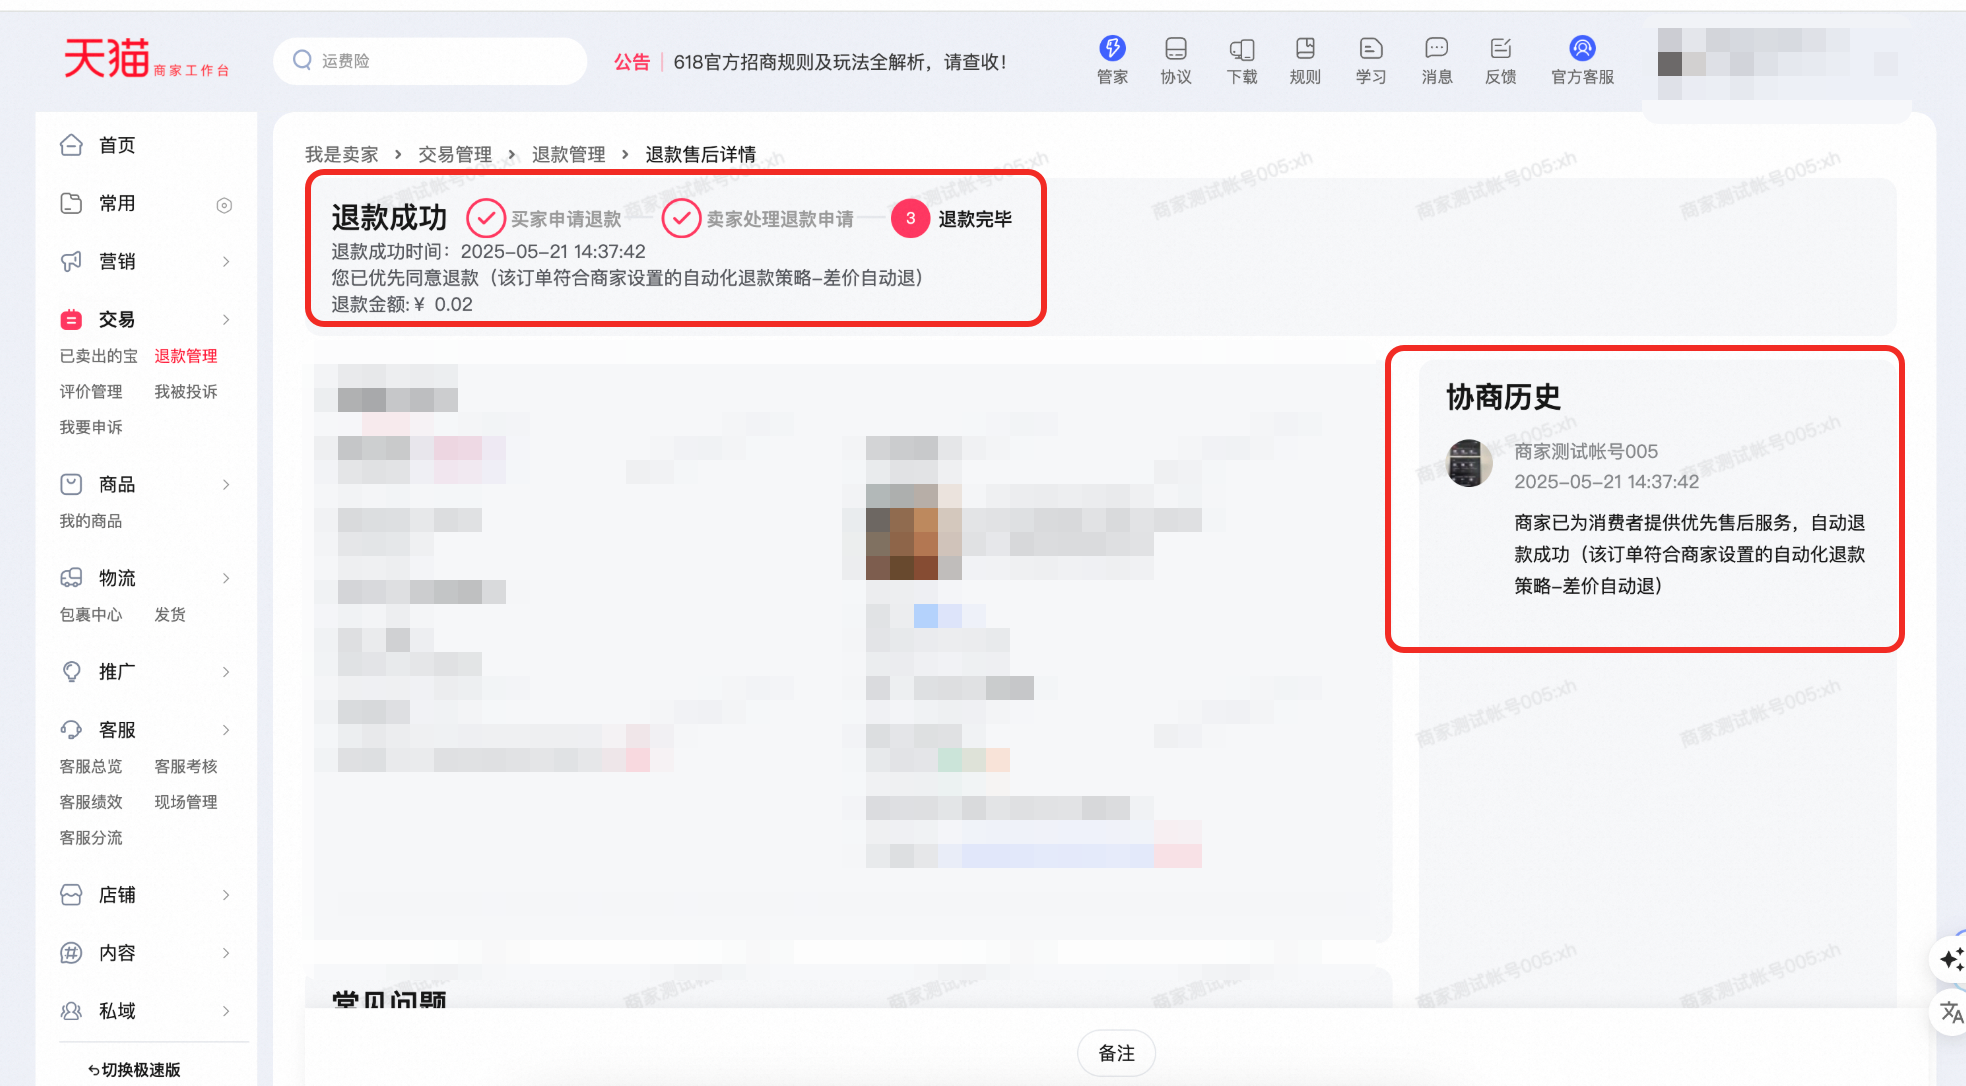The image size is (1966, 1086).
Task: Switch to lite version via 切换极速版
Action: coord(135,1069)
